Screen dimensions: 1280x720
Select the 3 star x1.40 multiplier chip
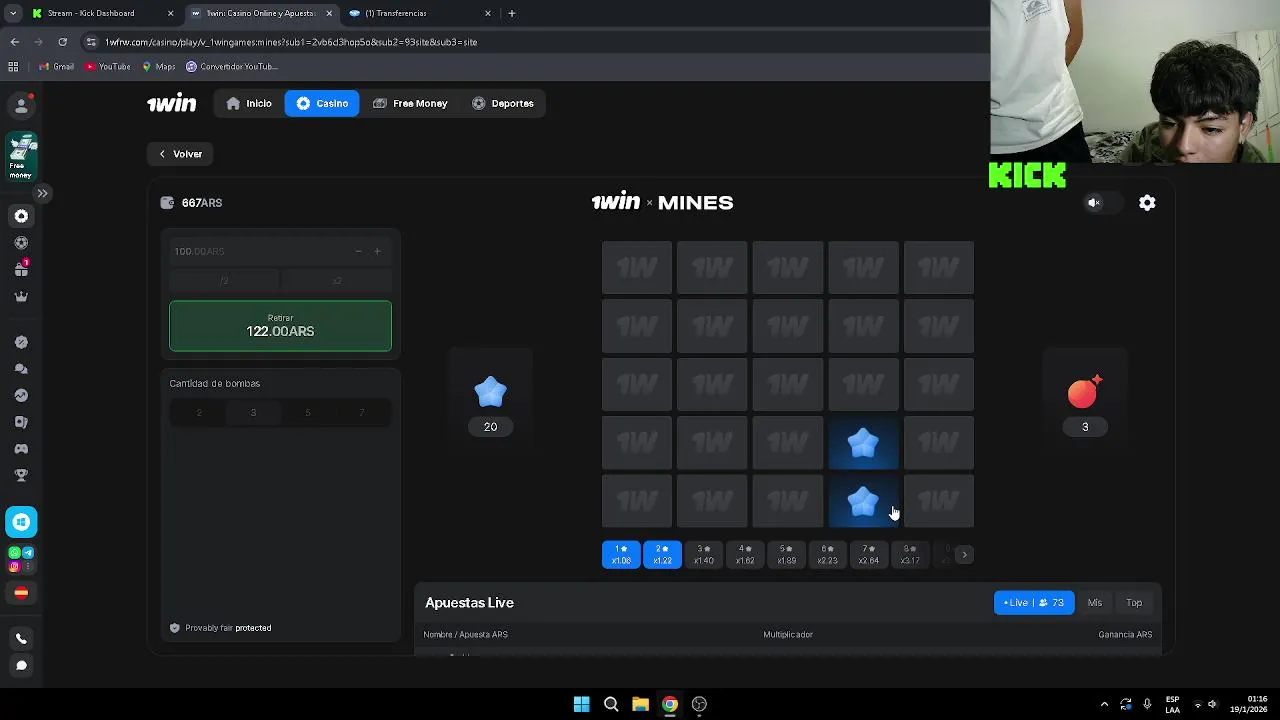pyautogui.click(x=704, y=555)
